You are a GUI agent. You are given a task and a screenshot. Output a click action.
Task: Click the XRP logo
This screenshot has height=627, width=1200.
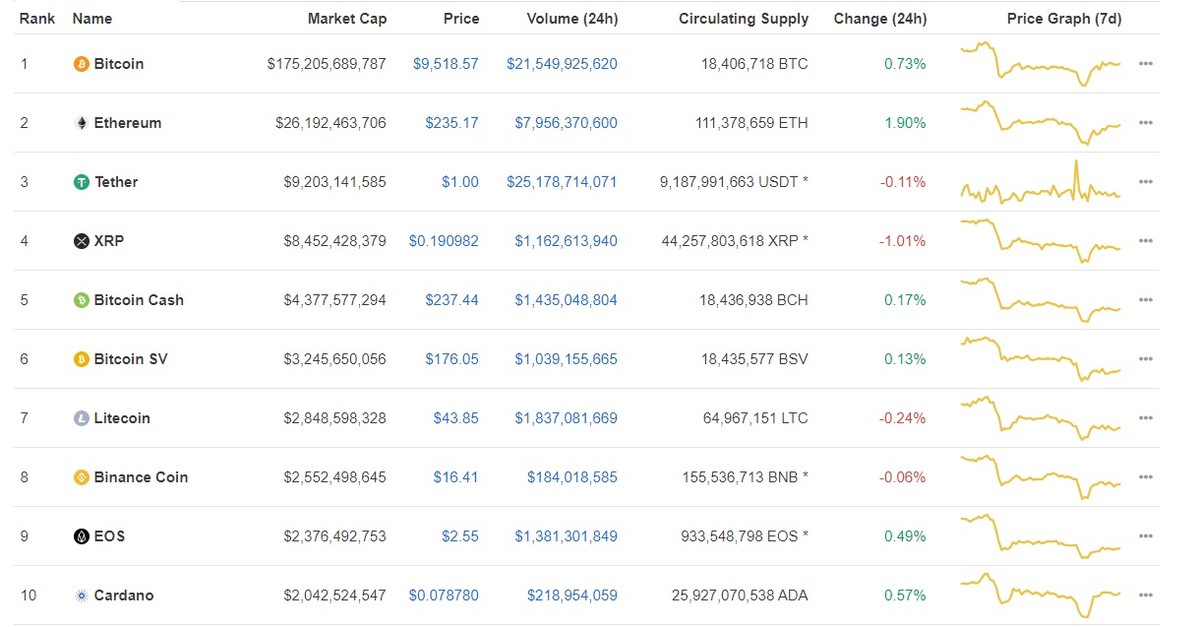point(81,240)
